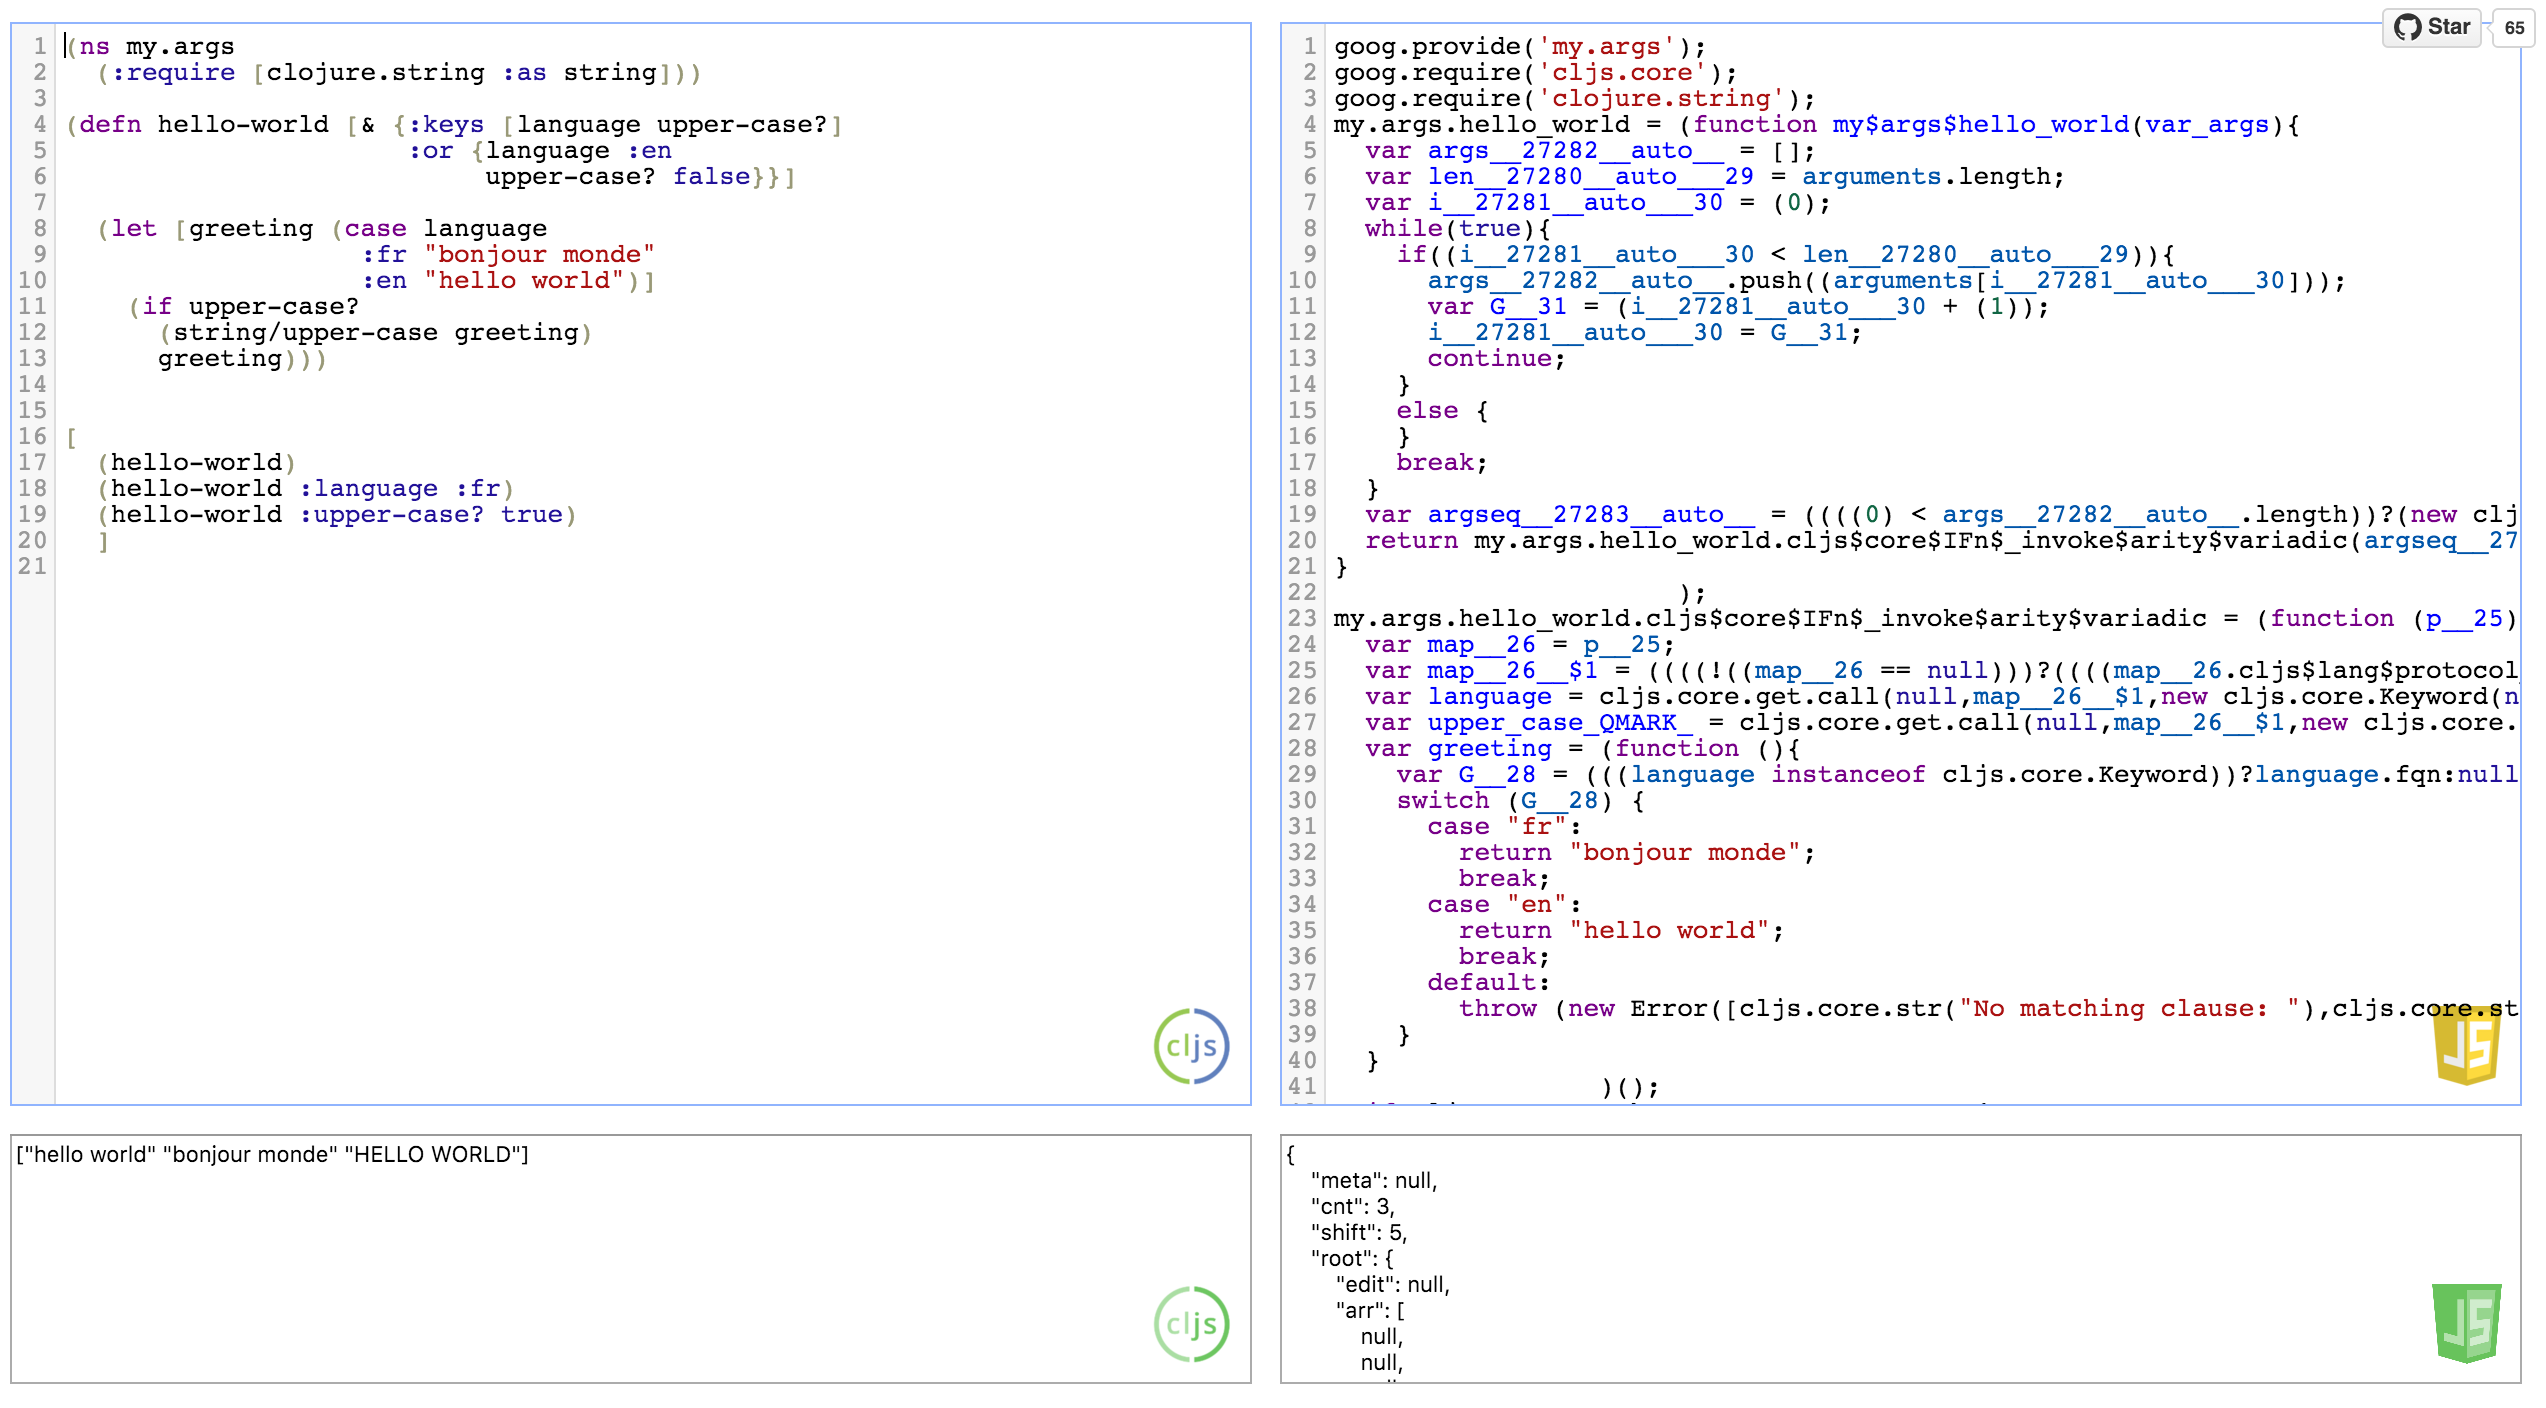Image resolution: width=2546 pixels, height=1408 pixels.
Task: Click 'string/upper-case greeting' in the ClojureScript code
Action: point(375,333)
